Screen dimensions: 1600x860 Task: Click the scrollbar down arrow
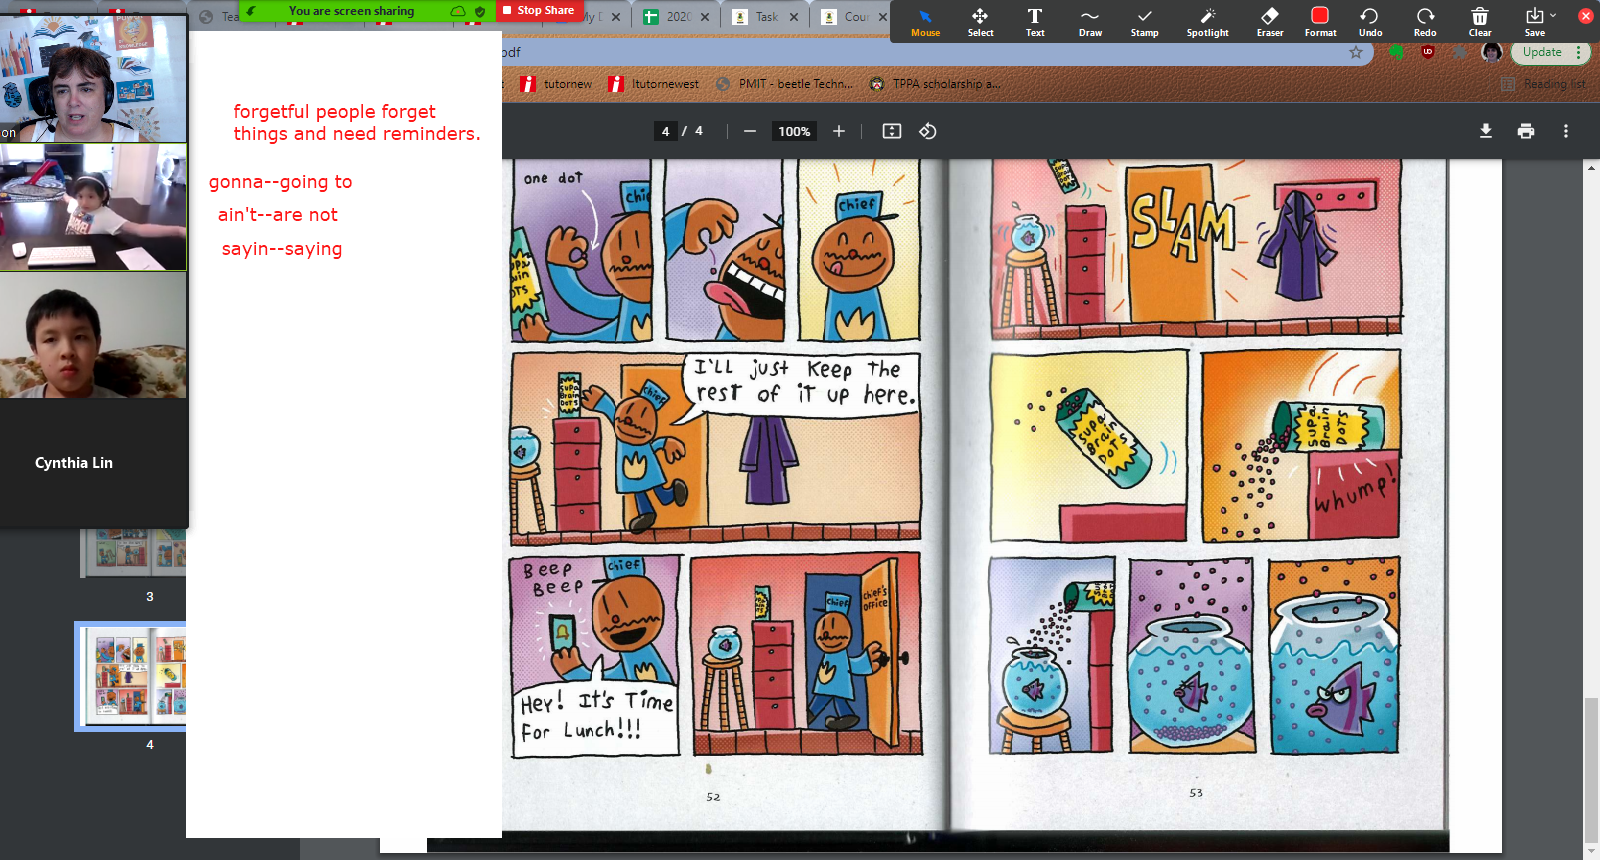1591,851
